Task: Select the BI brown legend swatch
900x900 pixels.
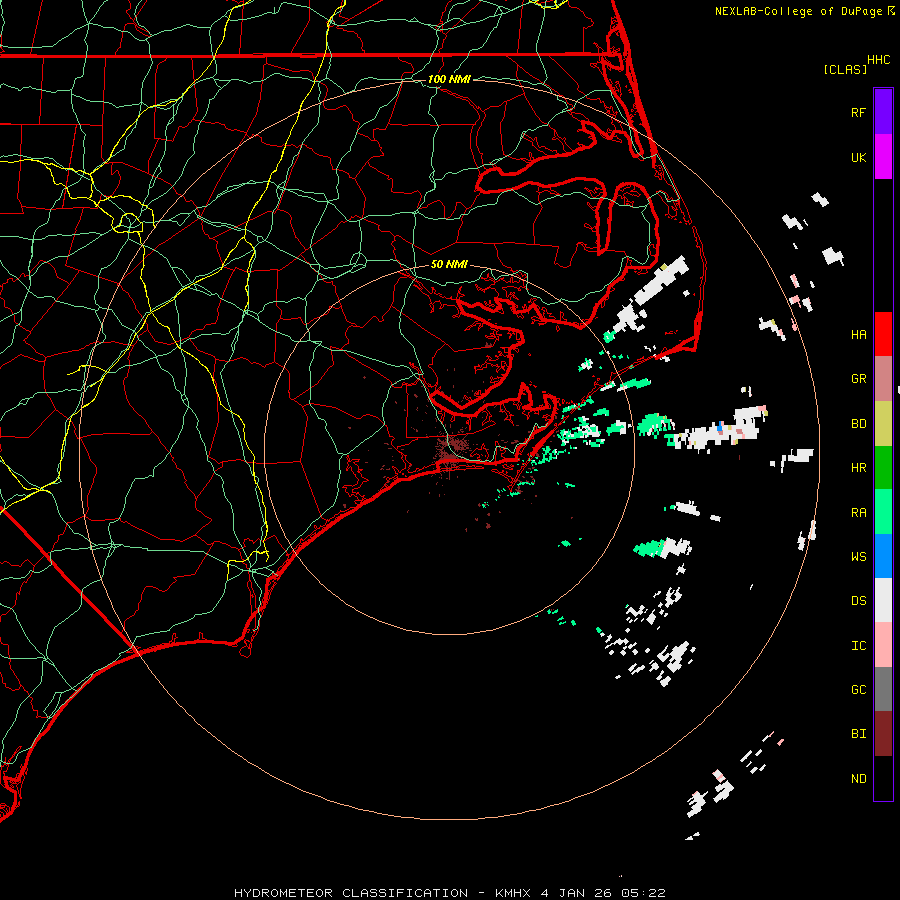Action: pos(883,734)
